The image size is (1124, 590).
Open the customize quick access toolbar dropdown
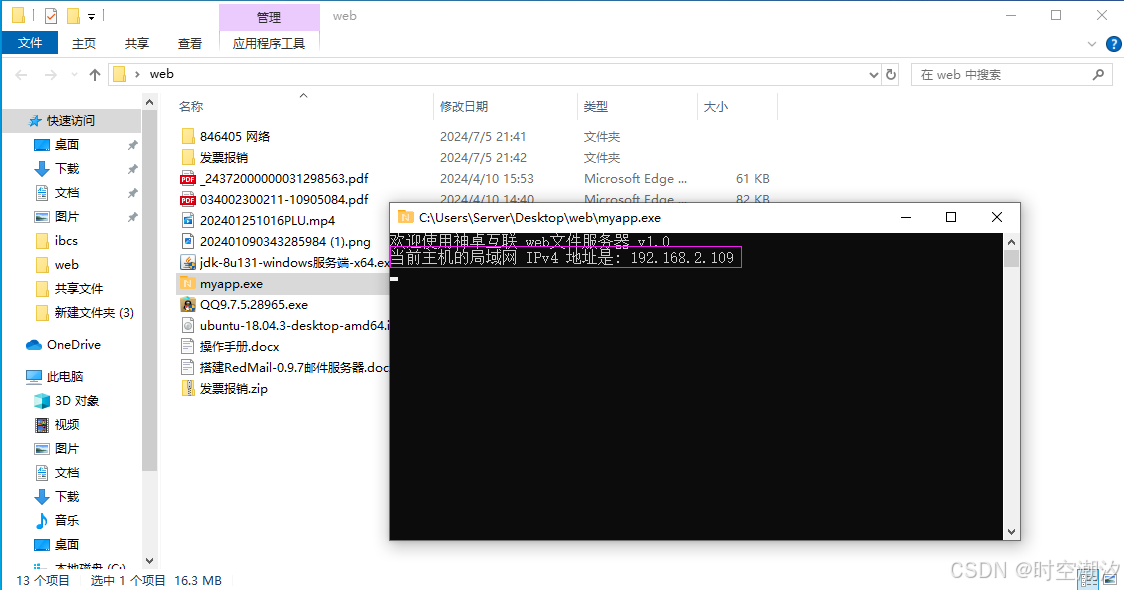[x=91, y=16]
